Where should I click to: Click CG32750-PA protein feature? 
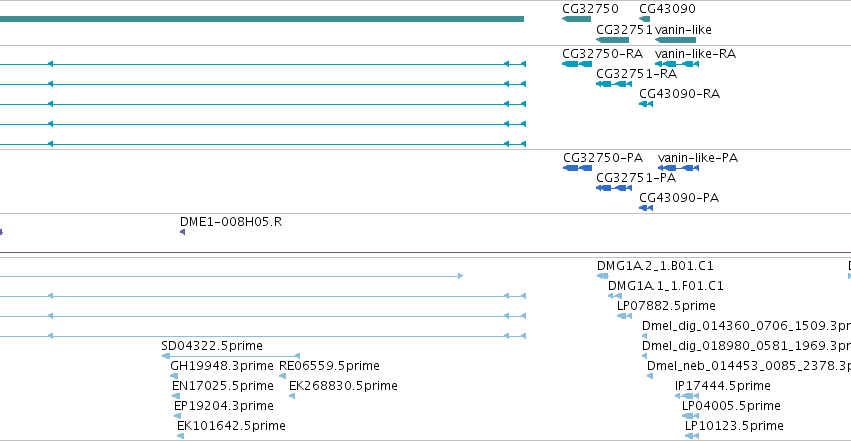[577, 168]
